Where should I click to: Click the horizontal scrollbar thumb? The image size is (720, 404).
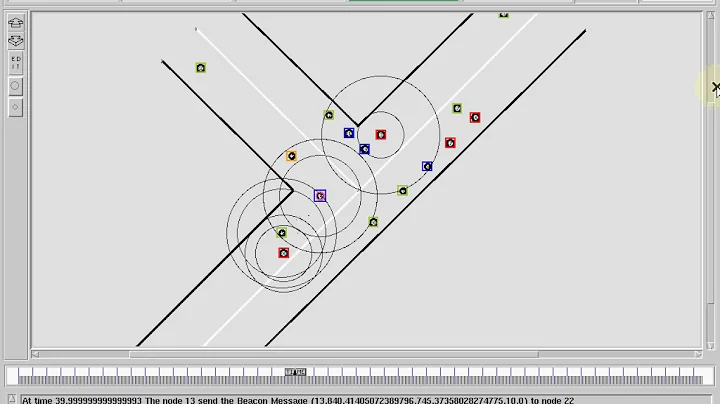[334, 354]
